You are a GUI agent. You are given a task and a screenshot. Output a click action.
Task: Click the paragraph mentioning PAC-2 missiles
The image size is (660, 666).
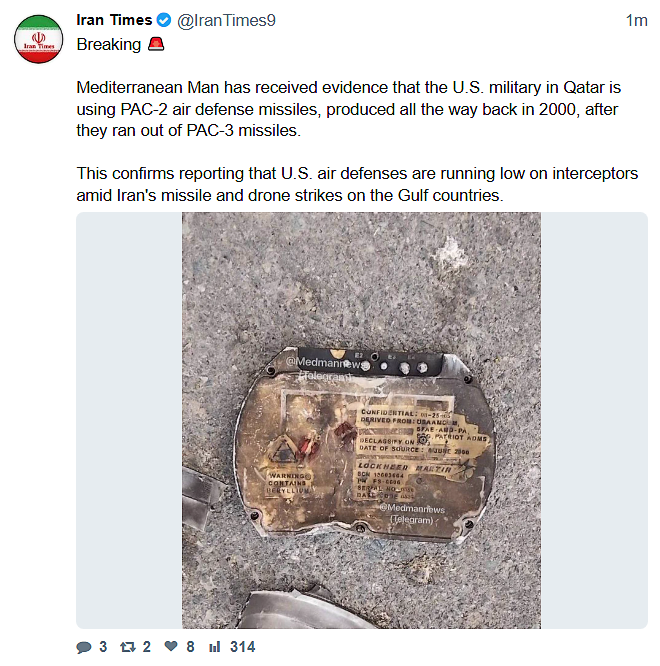(348, 109)
